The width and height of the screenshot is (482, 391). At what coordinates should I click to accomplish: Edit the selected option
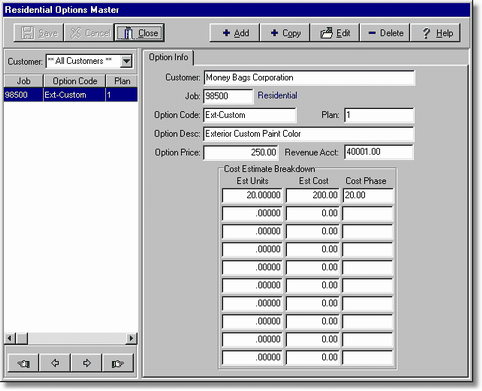(335, 33)
